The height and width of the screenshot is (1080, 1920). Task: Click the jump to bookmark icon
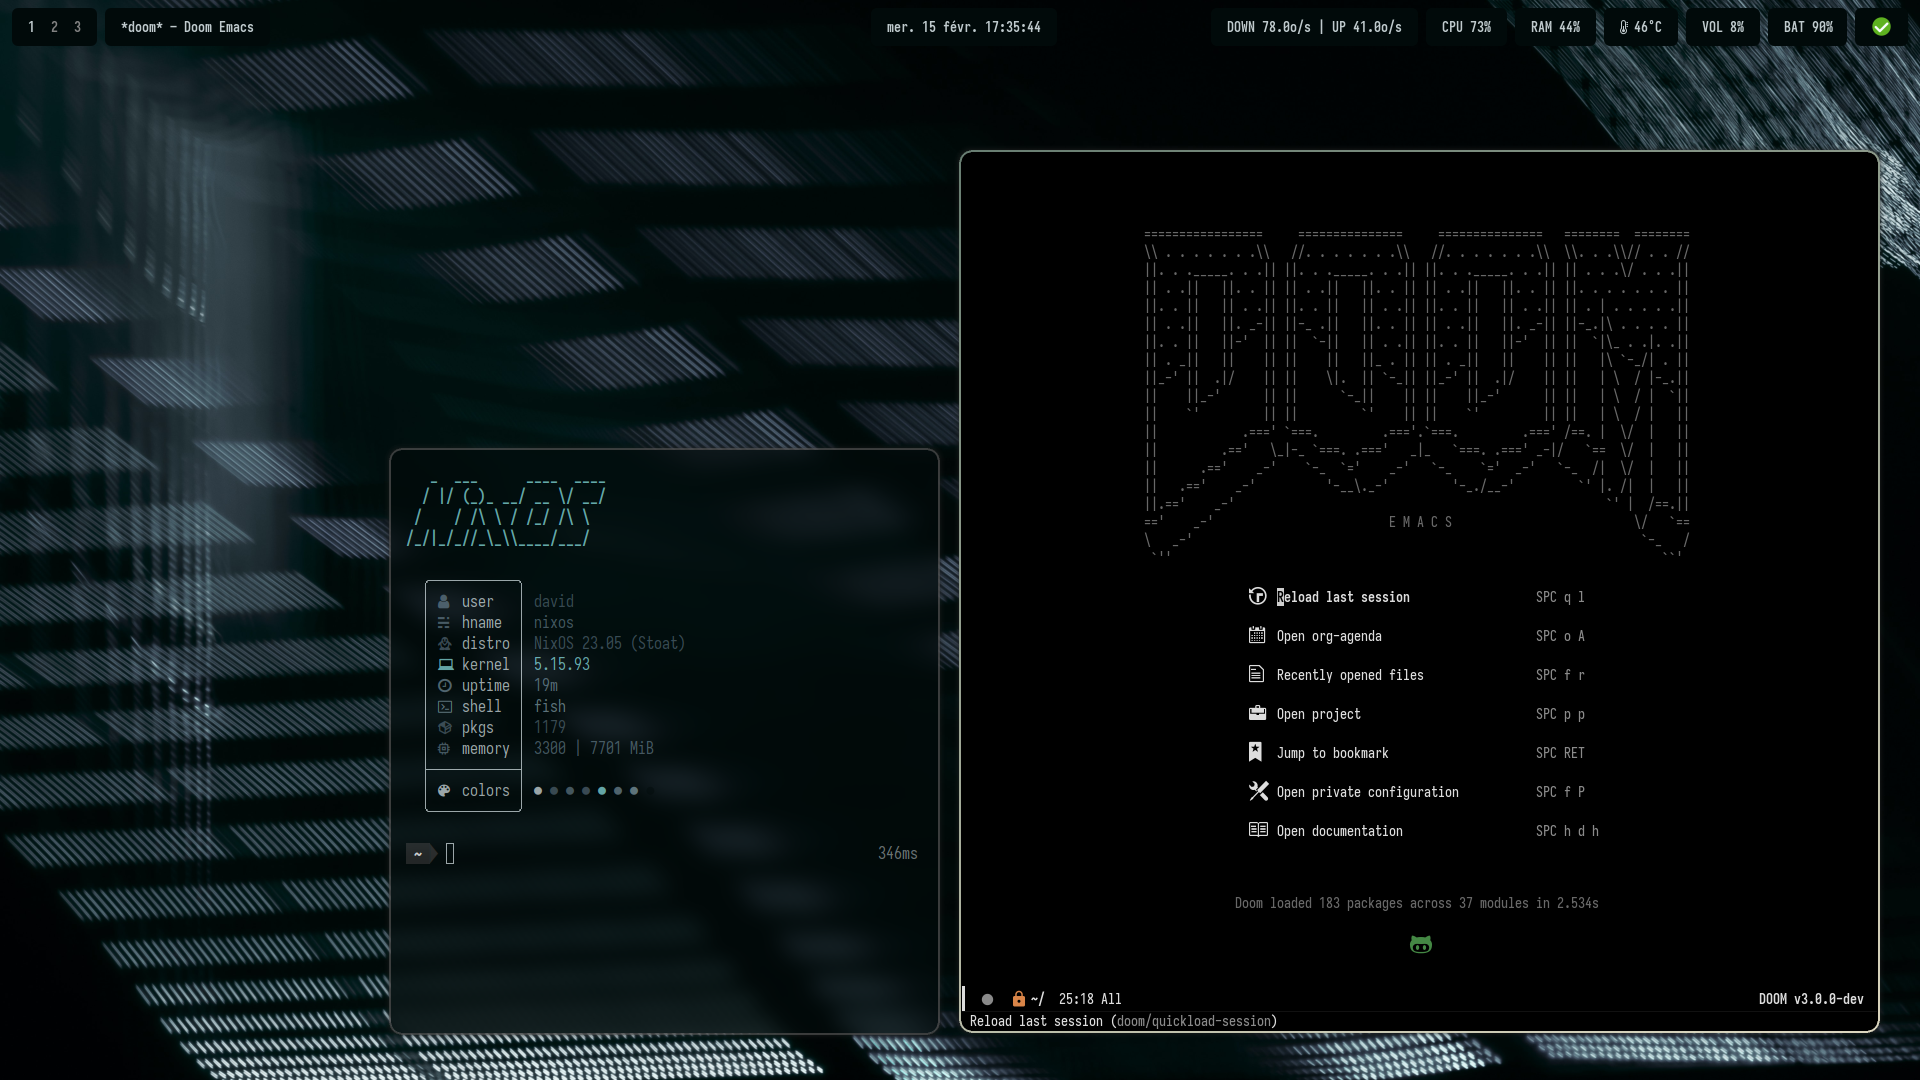[x=1256, y=752]
